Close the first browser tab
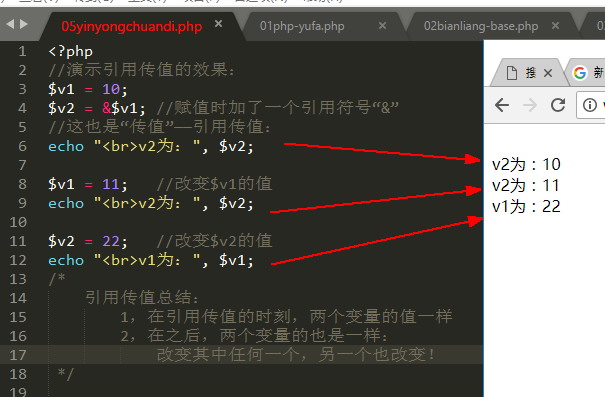 click(548, 73)
